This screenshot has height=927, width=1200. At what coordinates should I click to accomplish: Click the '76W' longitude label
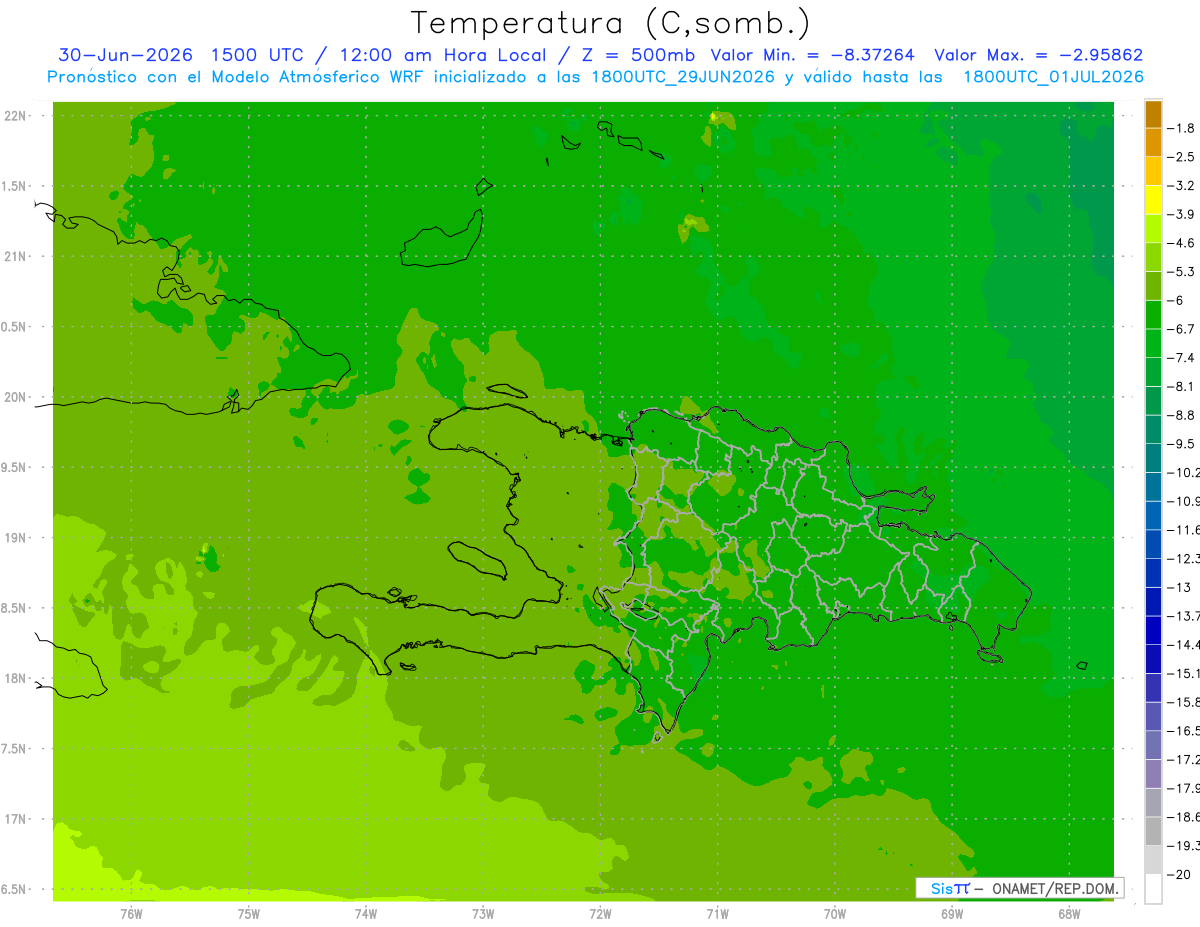(131, 913)
